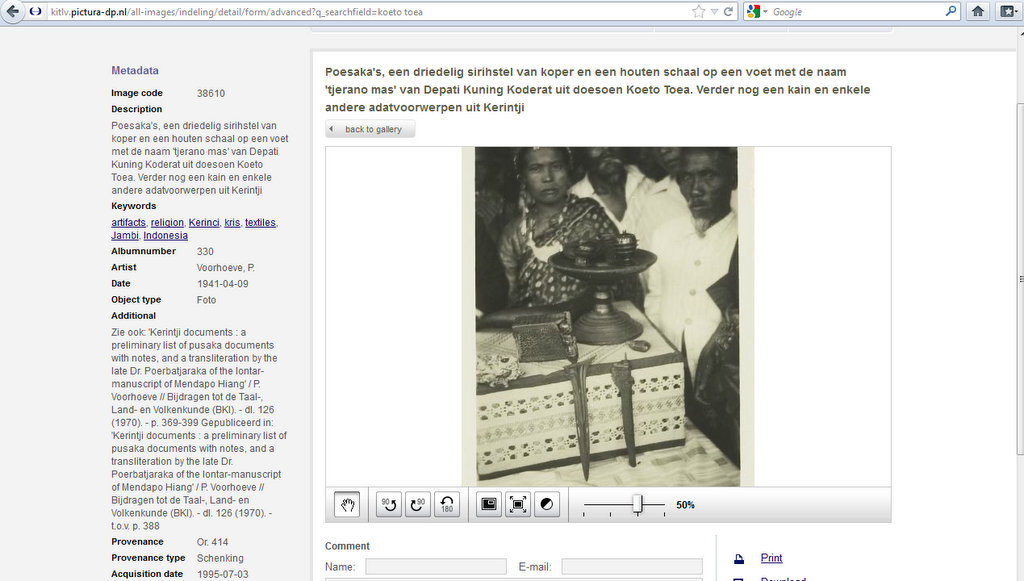Image resolution: width=1024 pixels, height=581 pixels.
Task: Open the 'textiles' keyword link
Action: pos(260,223)
